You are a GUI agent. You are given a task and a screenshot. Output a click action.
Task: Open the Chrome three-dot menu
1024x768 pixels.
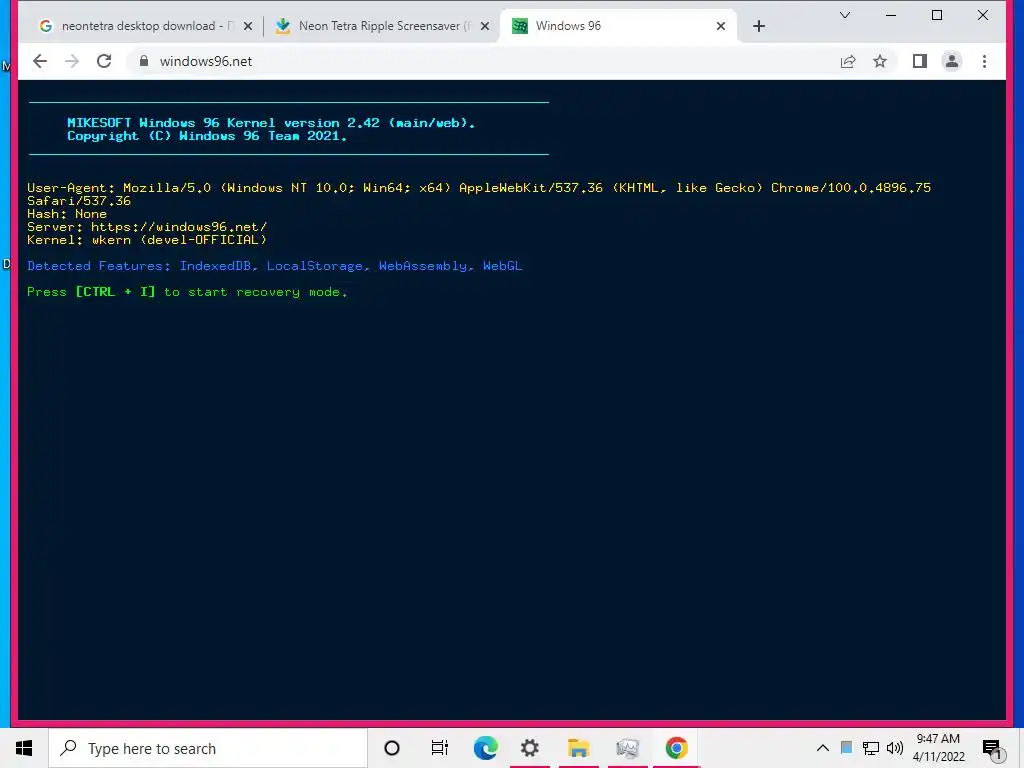[984, 61]
